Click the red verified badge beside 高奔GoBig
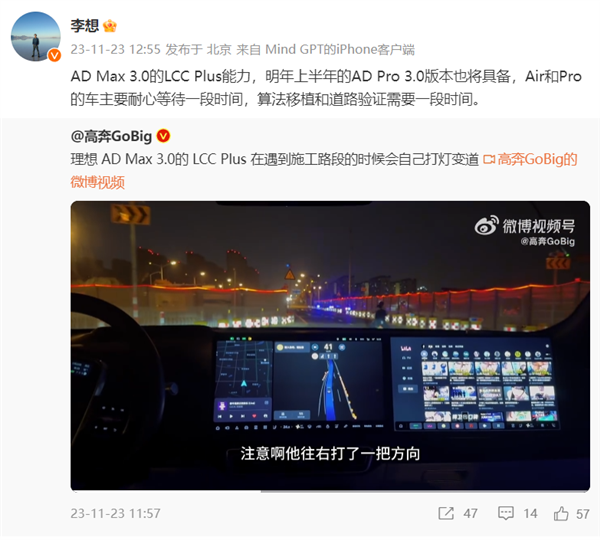Image resolution: width=600 pixels, height=540 pixels. (x=163, y=136)
